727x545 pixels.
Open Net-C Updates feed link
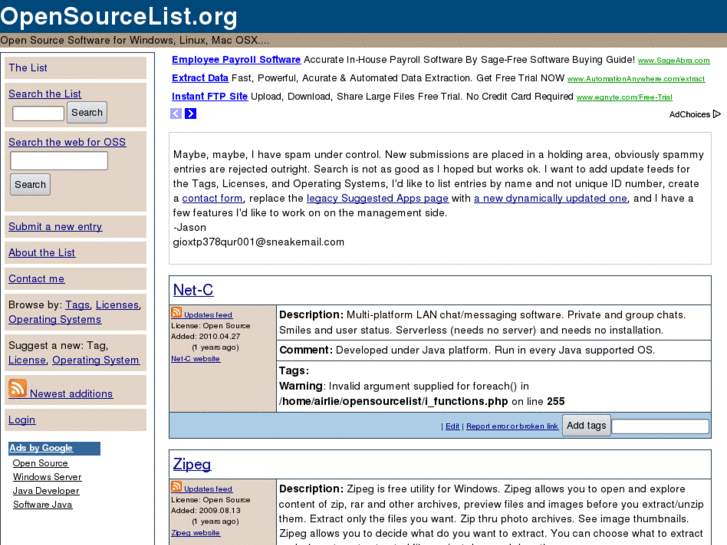coord(208,315)
